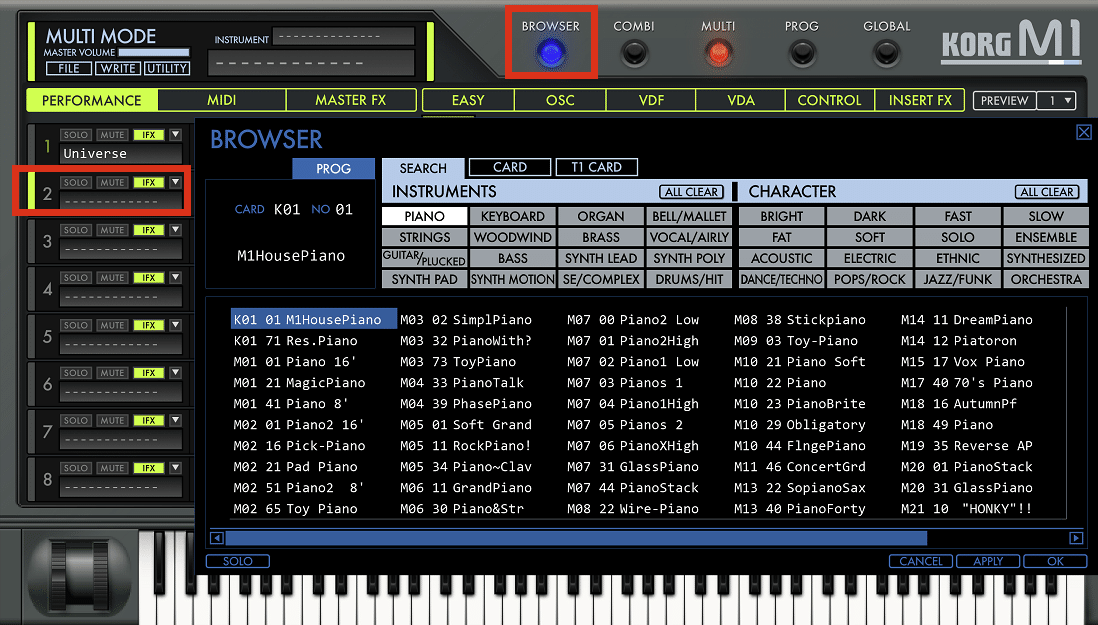Open the INSERT FX tab

(x=920, y=100)
